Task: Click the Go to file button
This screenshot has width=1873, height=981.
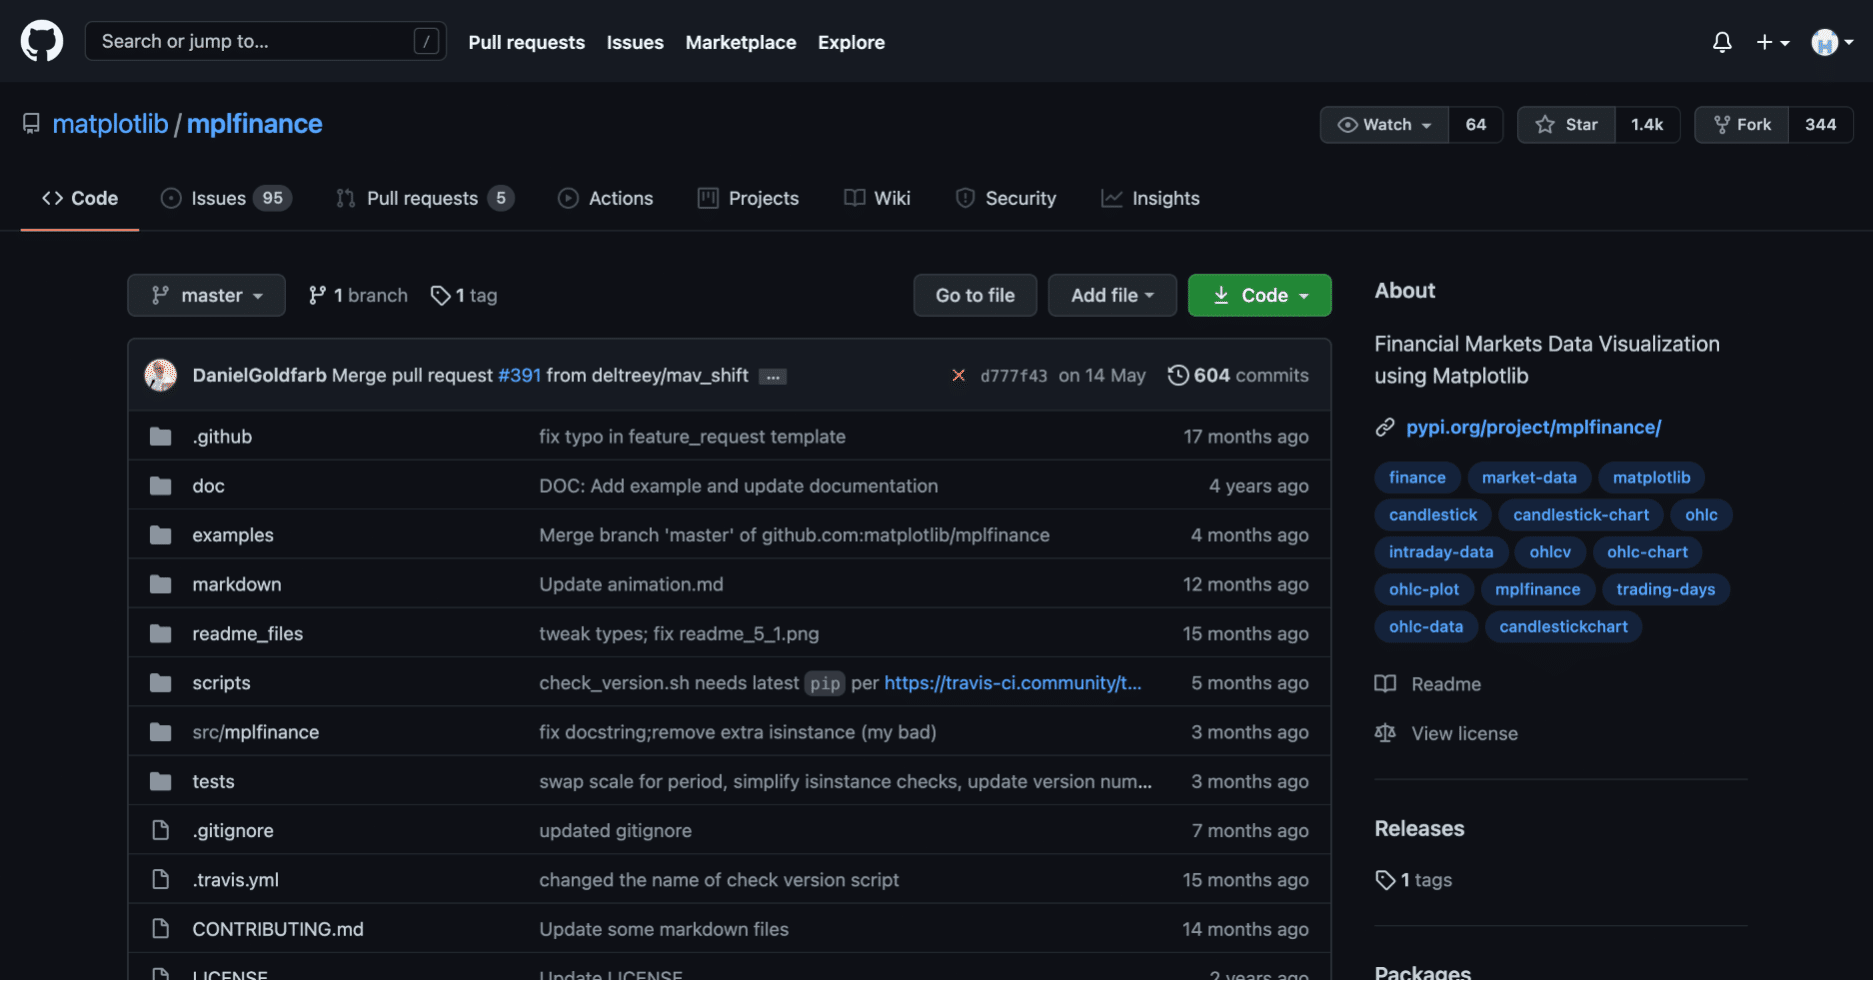Action: [974, 295]
